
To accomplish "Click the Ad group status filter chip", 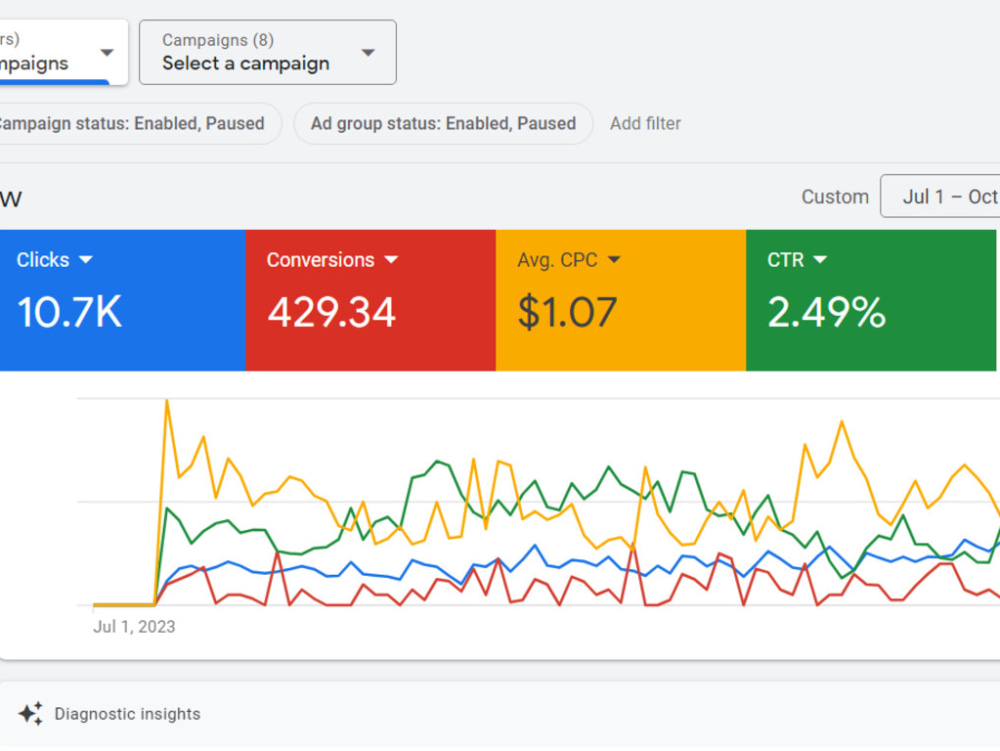I will [443, 124].
